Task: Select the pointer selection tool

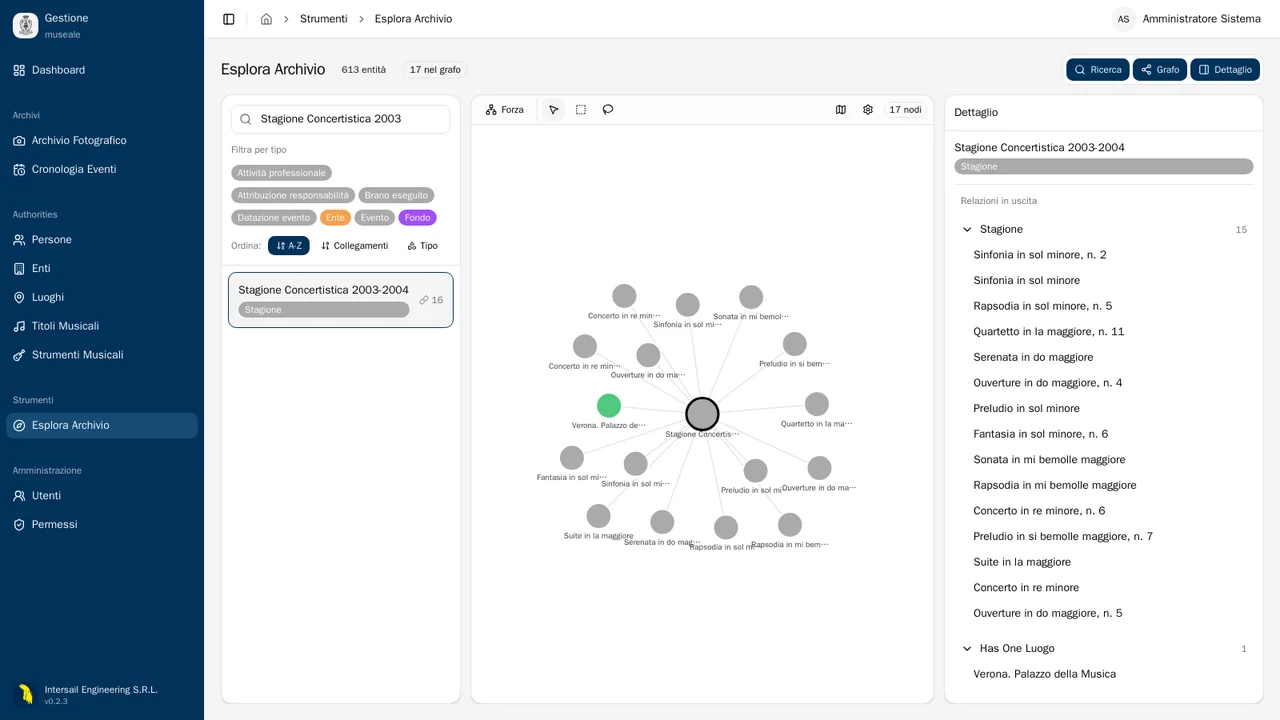Action: click(554, 110)
